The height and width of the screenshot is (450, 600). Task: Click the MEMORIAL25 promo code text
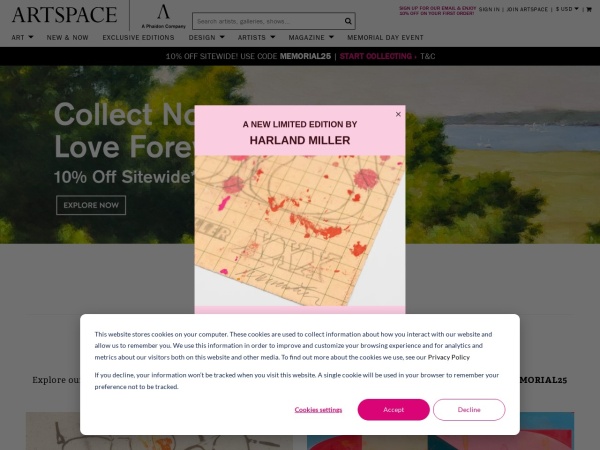305,56
